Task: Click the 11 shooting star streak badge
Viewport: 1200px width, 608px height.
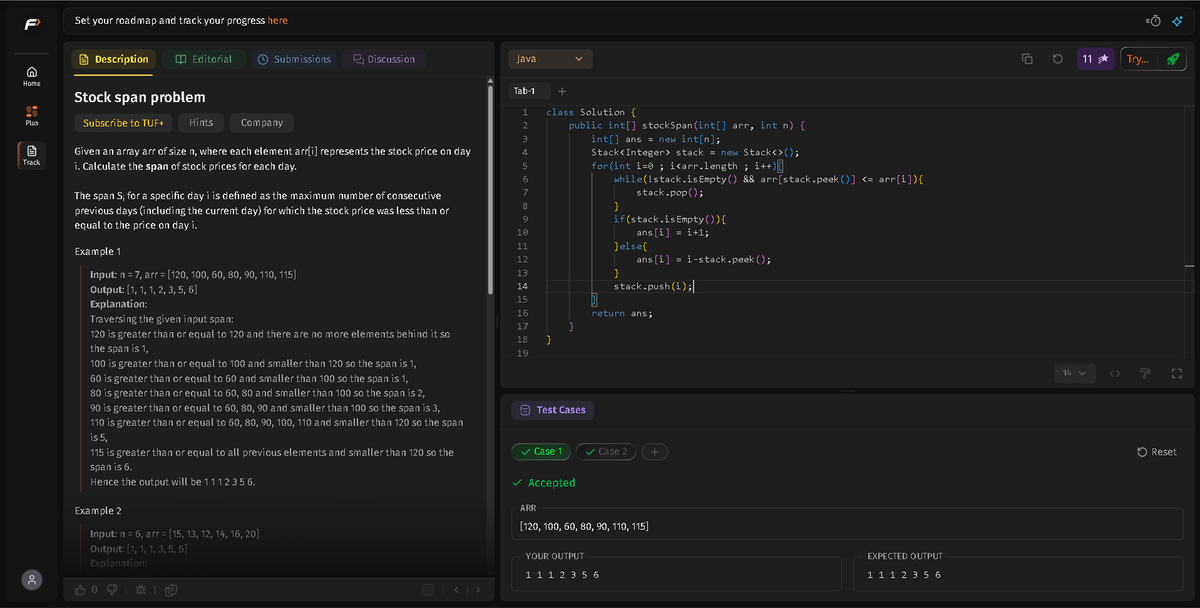Action: tap(1095, 59)
